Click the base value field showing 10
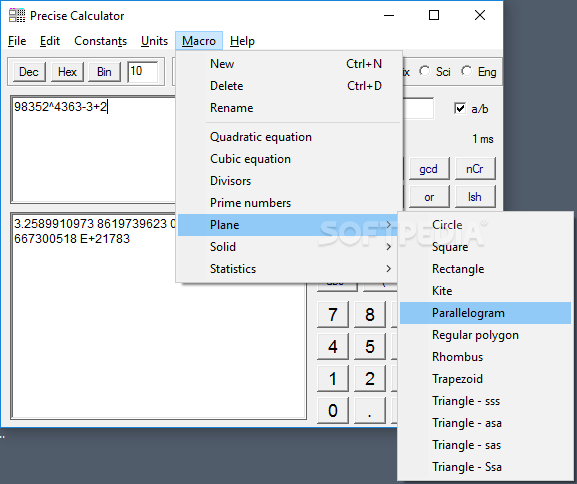 pos(143,72)
